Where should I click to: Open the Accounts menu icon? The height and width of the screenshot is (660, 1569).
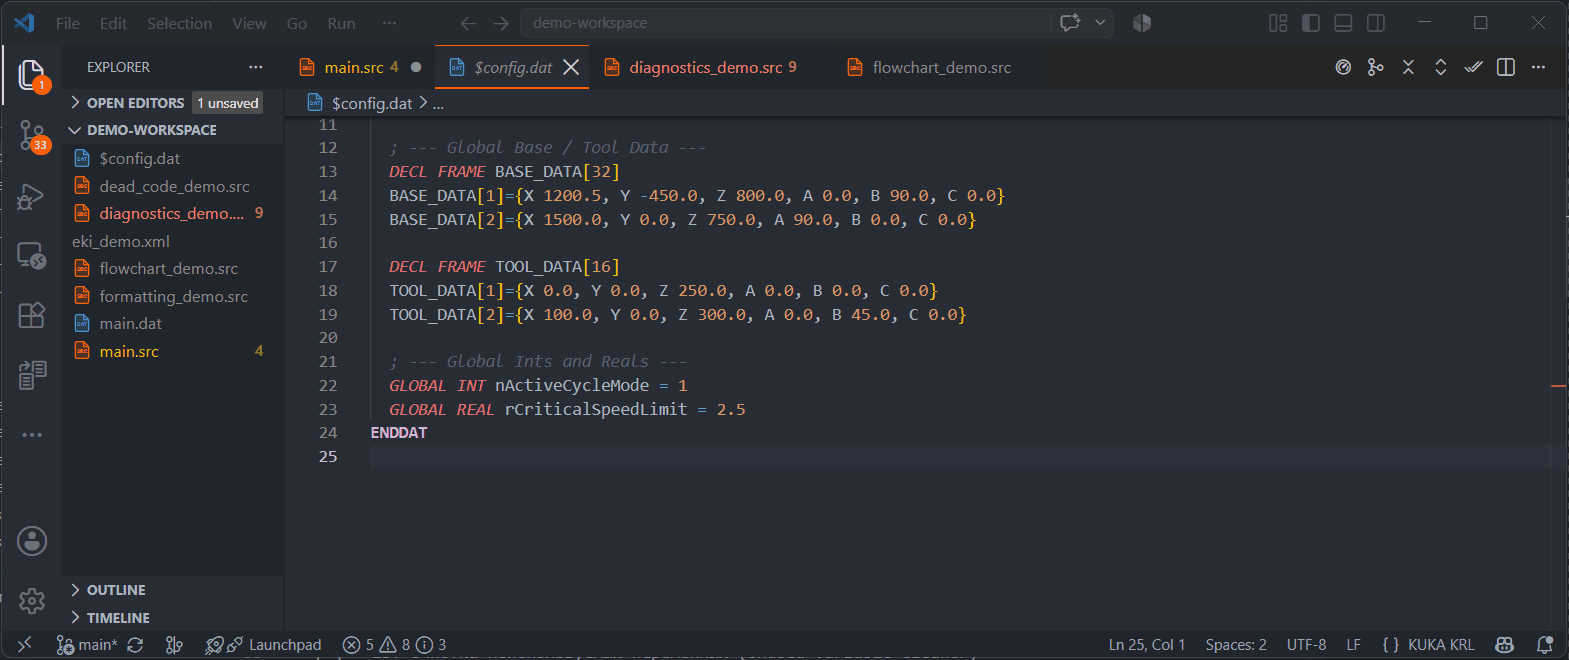[x=32, y=541]
